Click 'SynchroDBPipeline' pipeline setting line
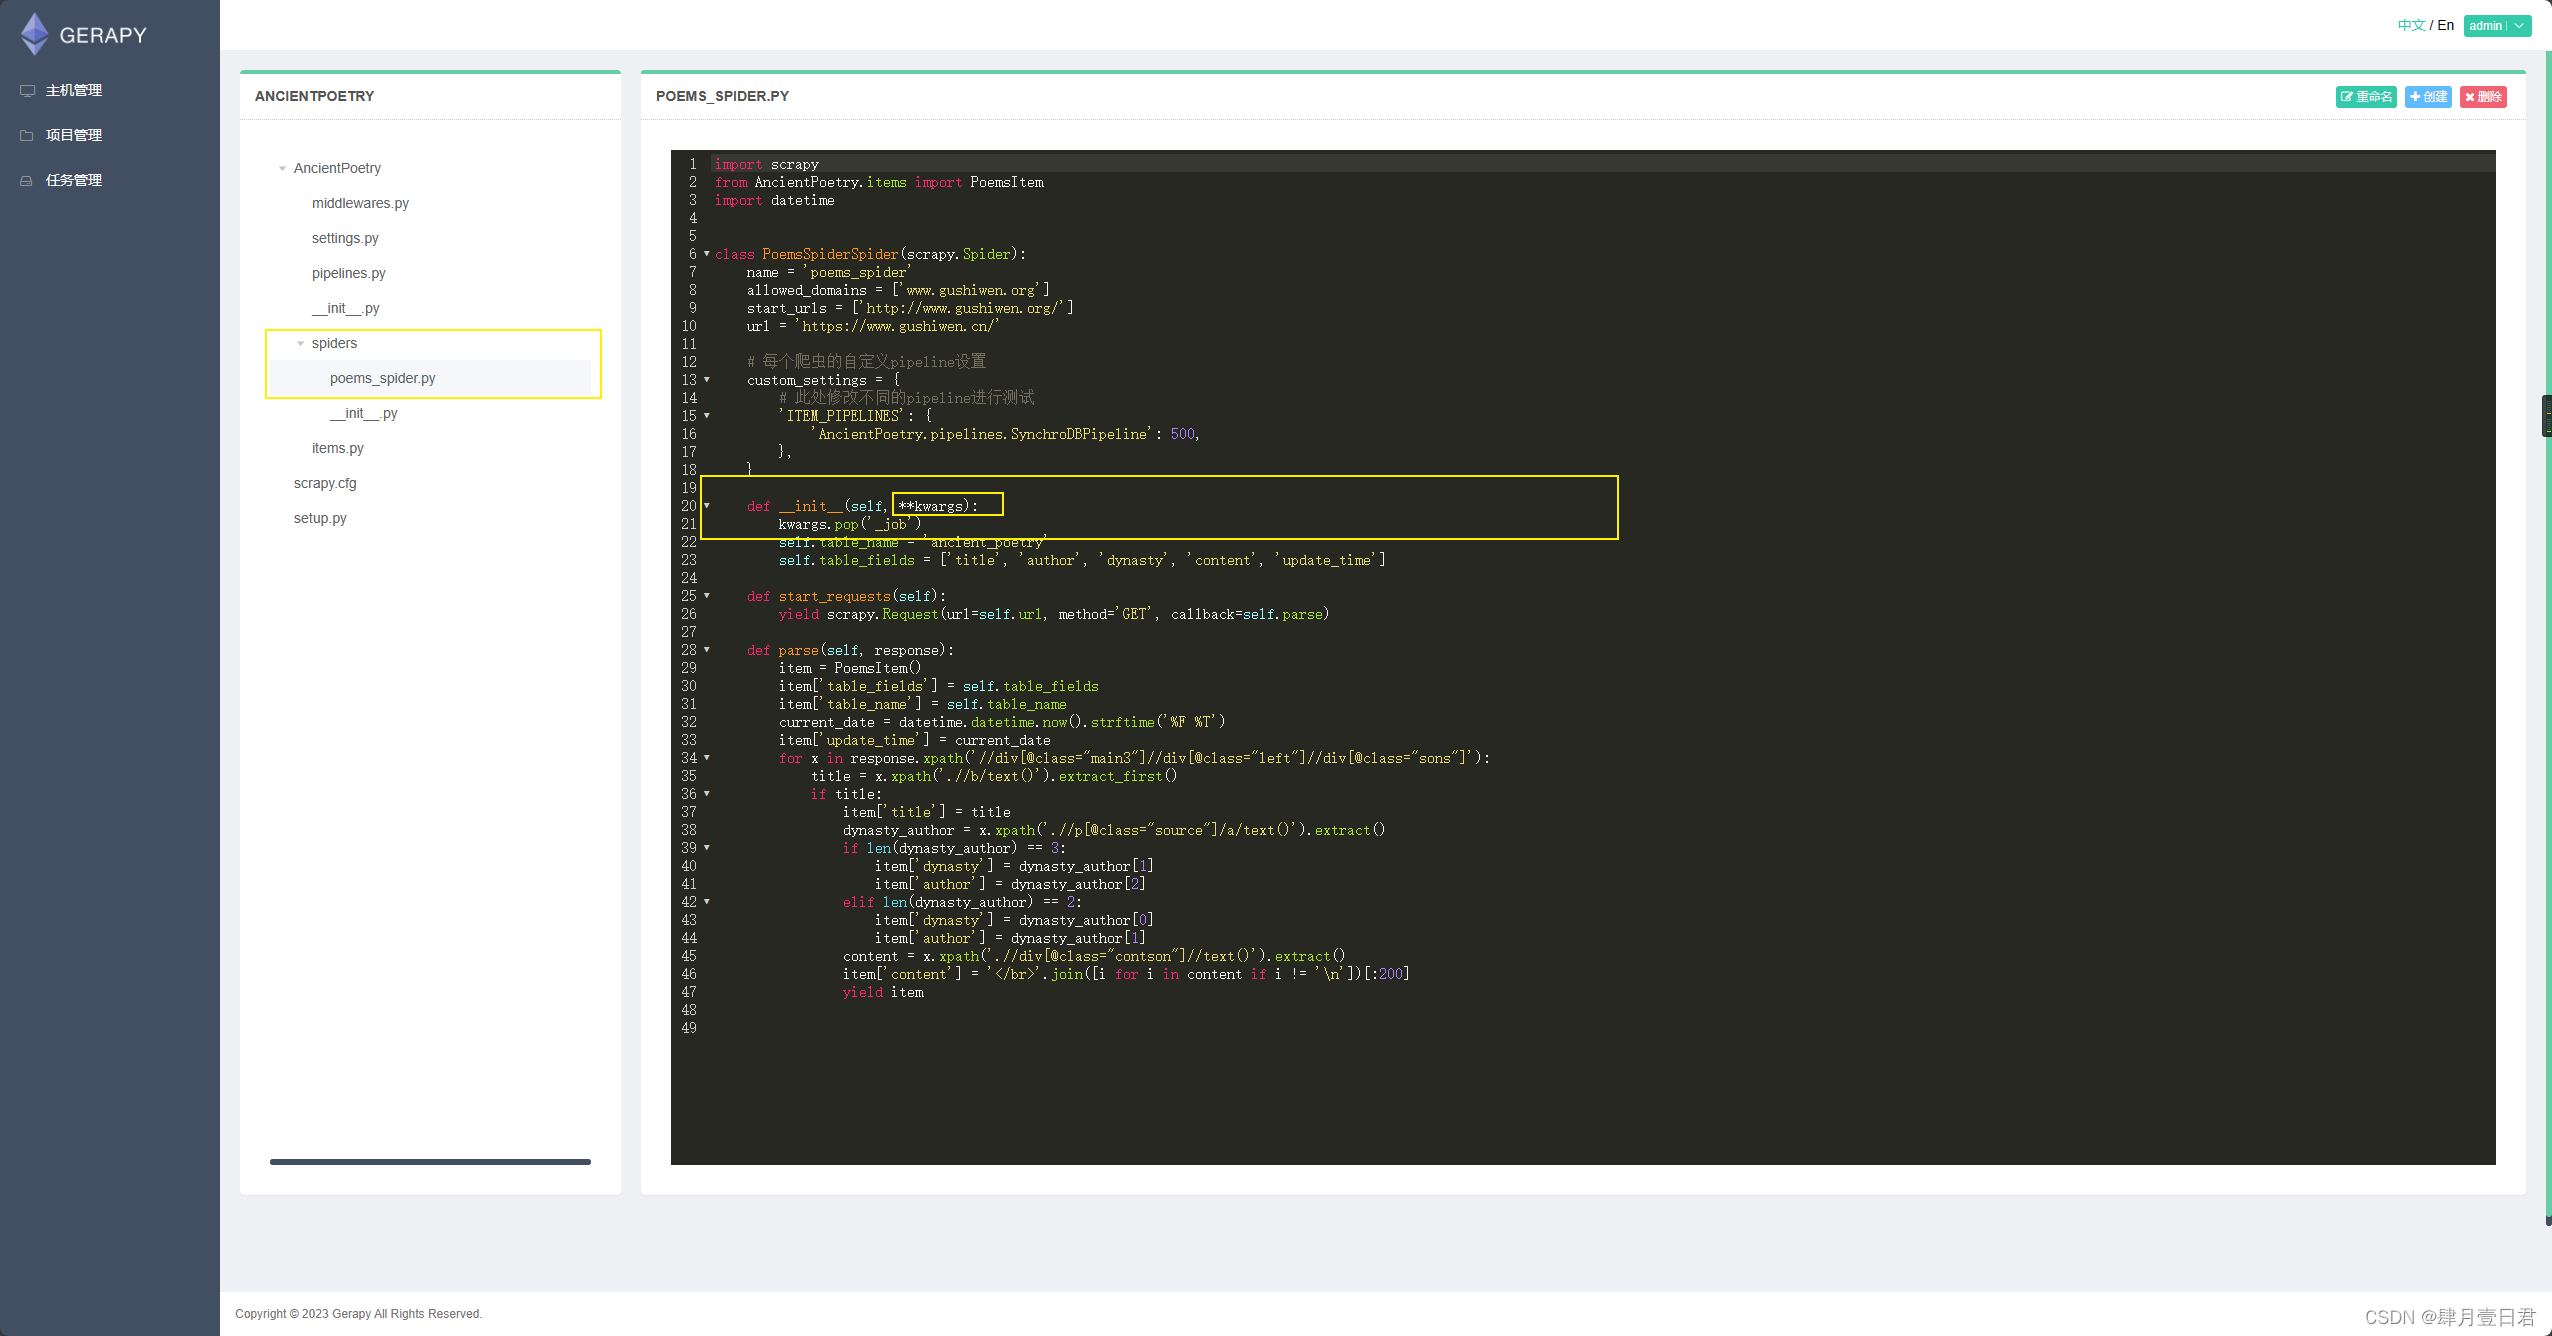Screen dimensions: 2552x1336 1005,434
